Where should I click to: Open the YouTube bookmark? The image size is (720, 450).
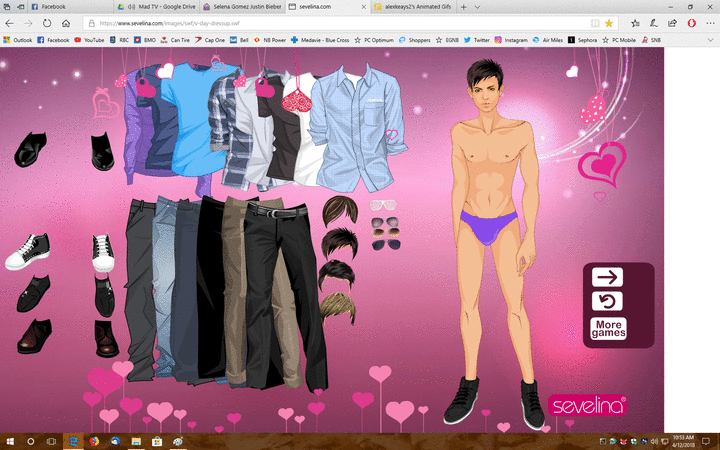[89, 40]
